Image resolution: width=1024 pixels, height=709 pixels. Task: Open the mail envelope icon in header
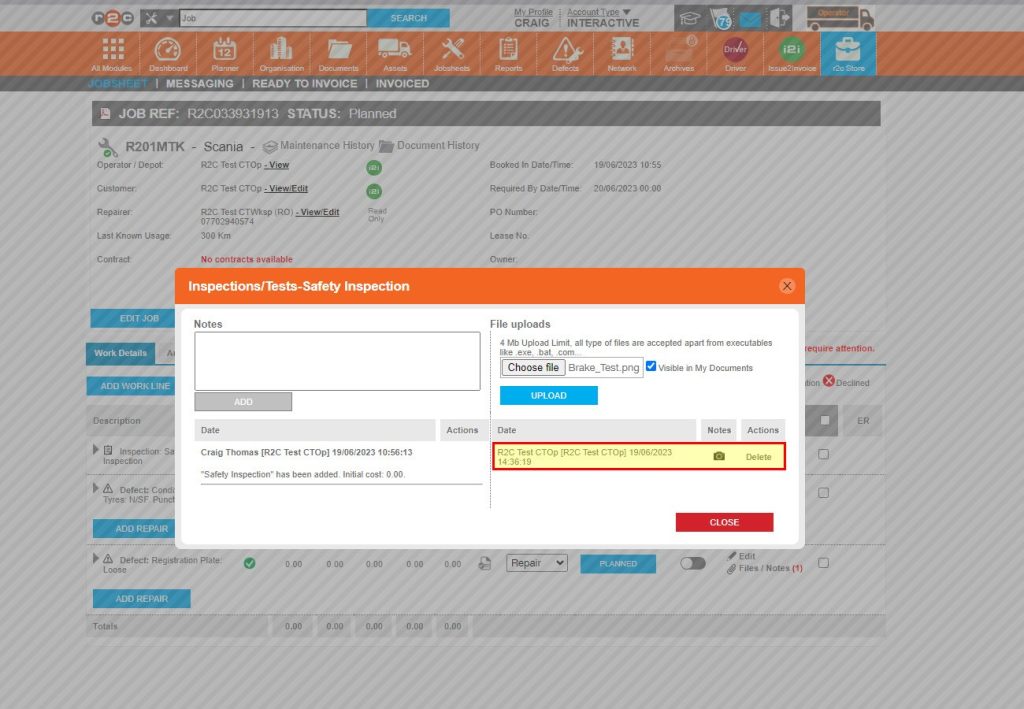pyautogui.click(x=750, y=19)
